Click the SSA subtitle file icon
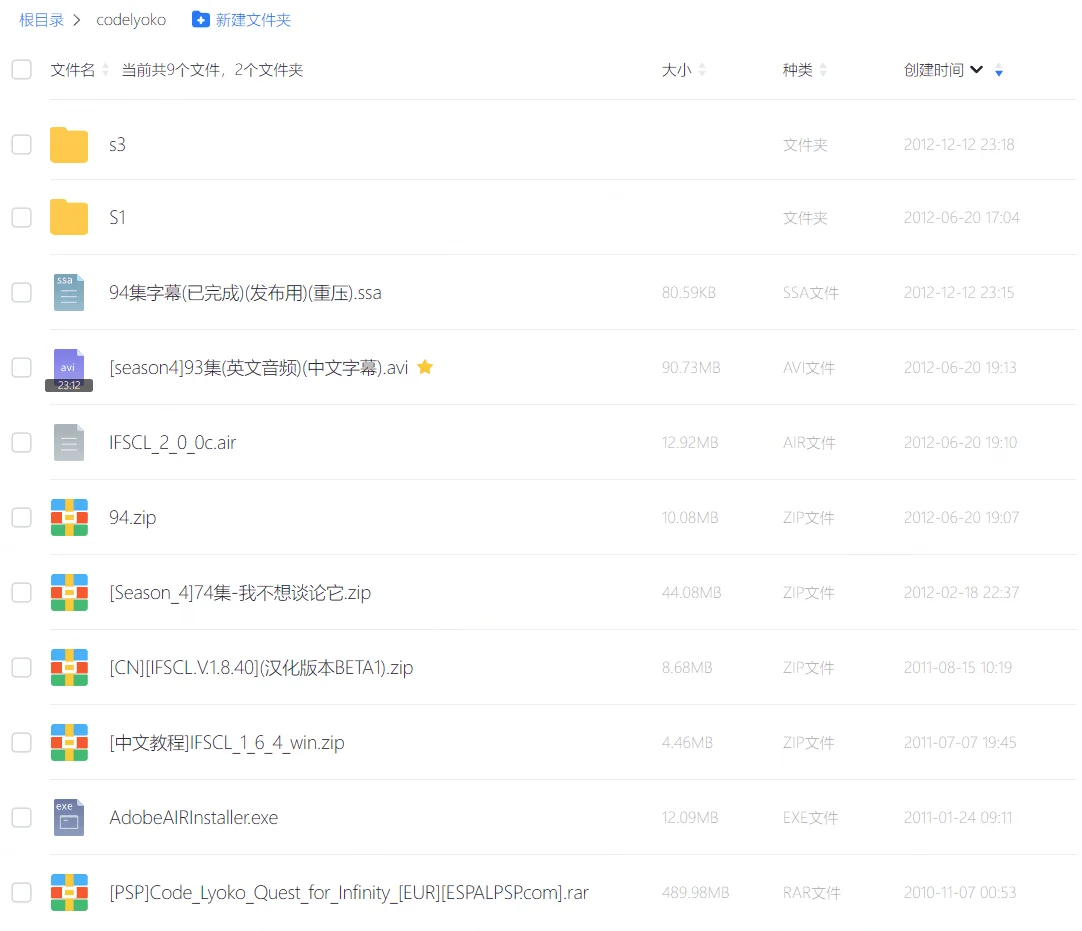 (x=69, y=293)
